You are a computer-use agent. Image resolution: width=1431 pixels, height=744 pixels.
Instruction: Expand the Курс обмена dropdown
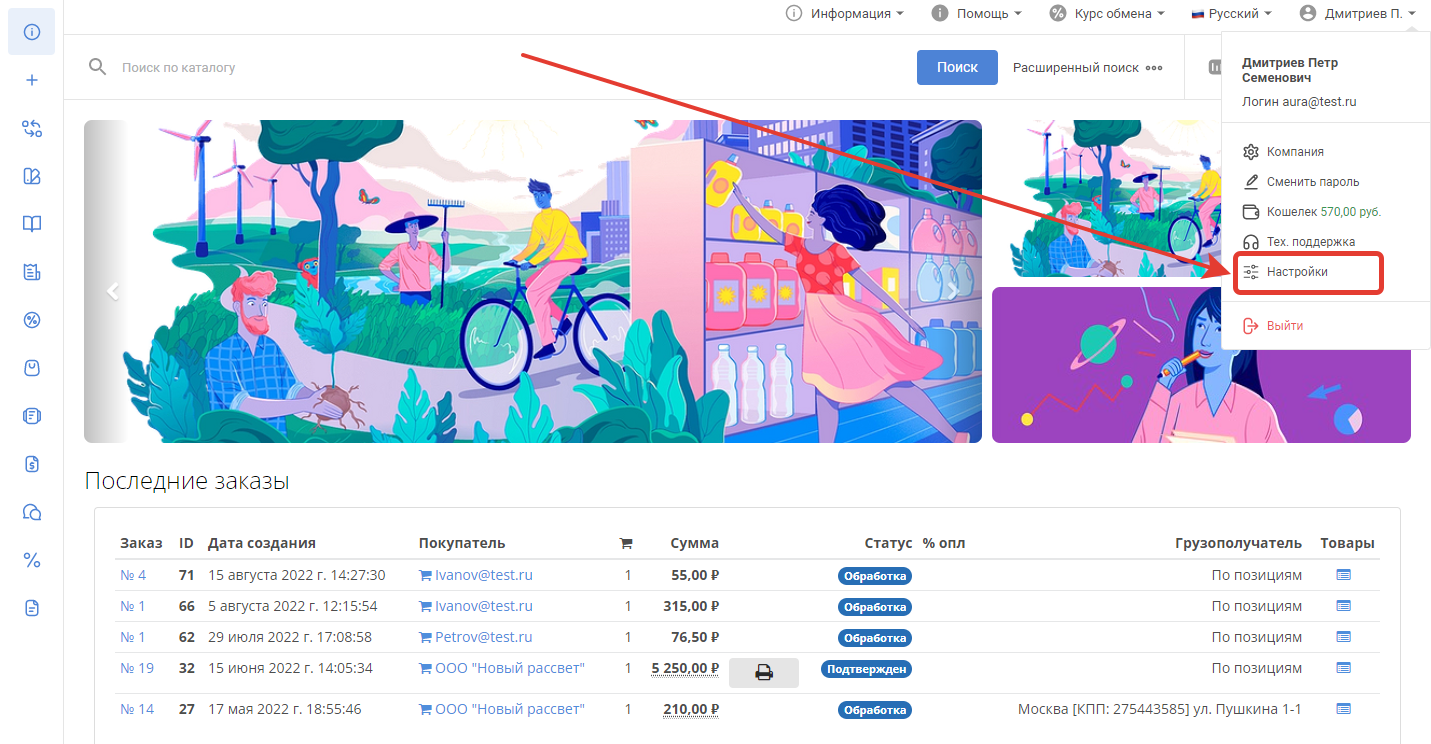[x=1107, y=14]
